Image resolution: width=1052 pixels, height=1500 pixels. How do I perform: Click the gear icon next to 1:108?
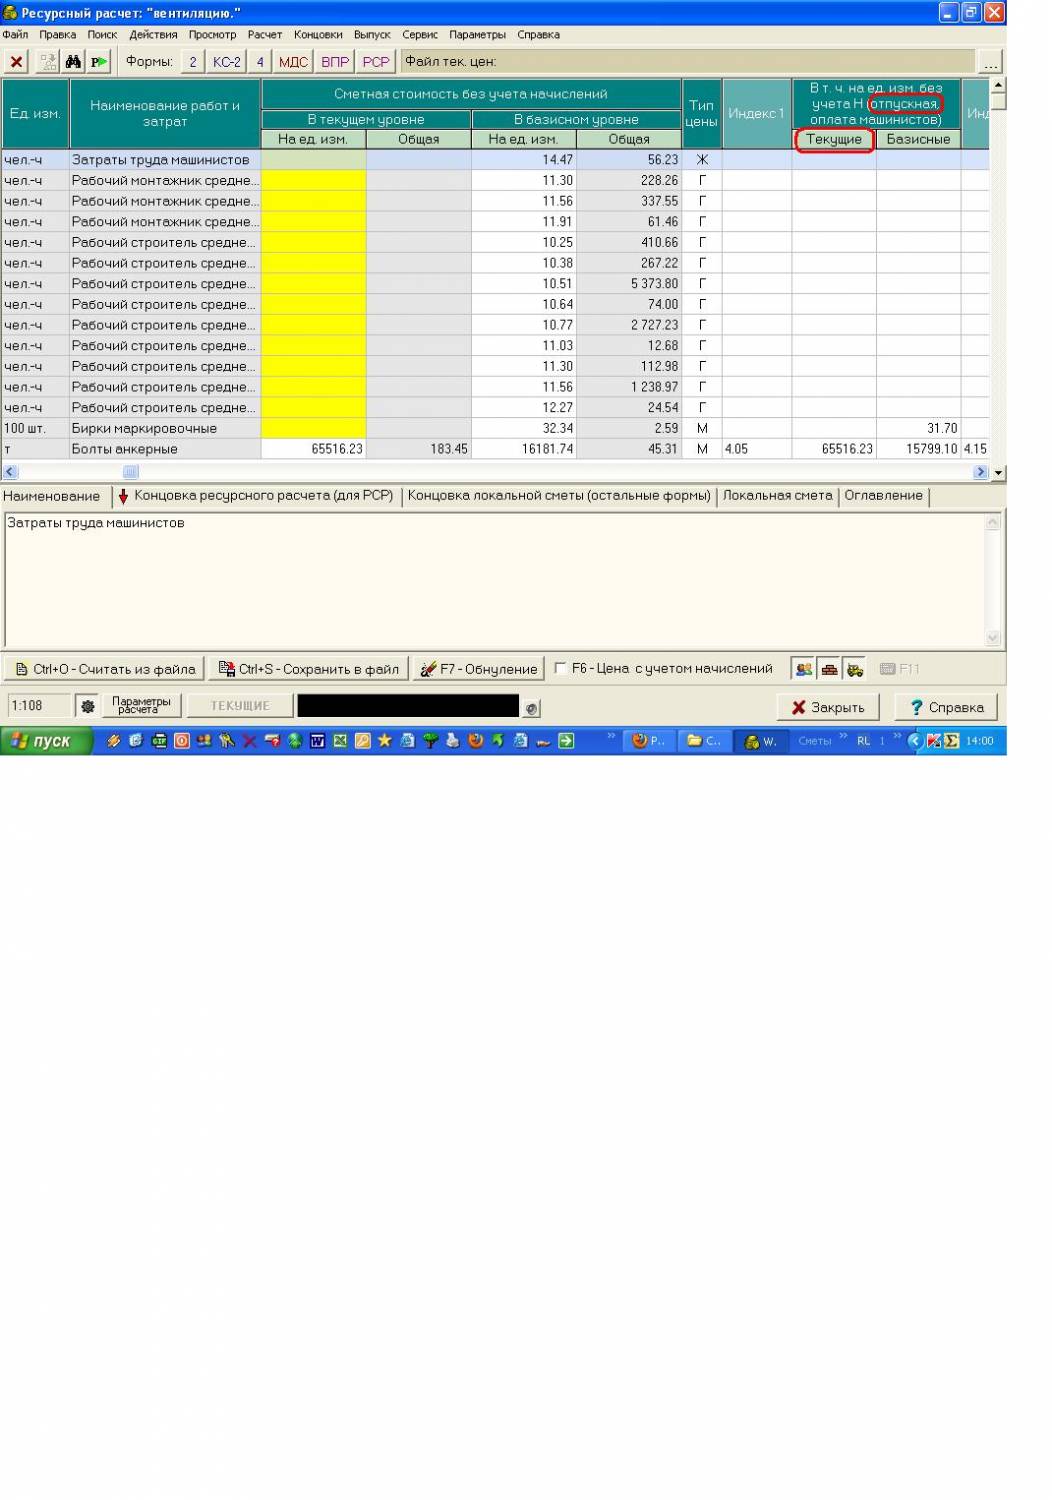pos(88,706)
